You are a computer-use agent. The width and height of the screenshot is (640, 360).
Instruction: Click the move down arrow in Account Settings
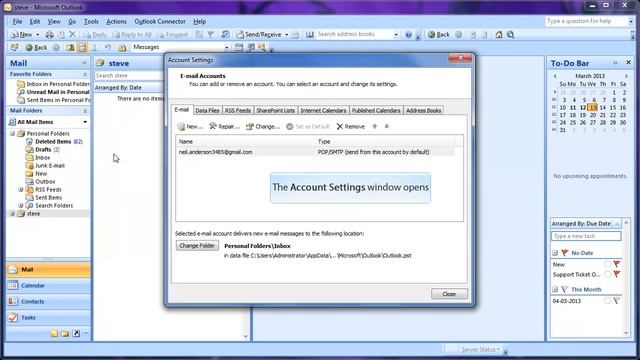(387, 127)
